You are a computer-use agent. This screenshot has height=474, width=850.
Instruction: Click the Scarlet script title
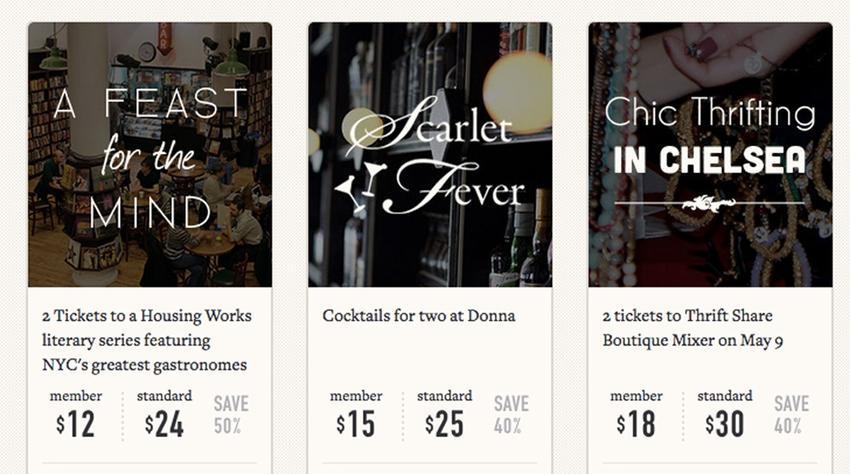click(428, 126)
